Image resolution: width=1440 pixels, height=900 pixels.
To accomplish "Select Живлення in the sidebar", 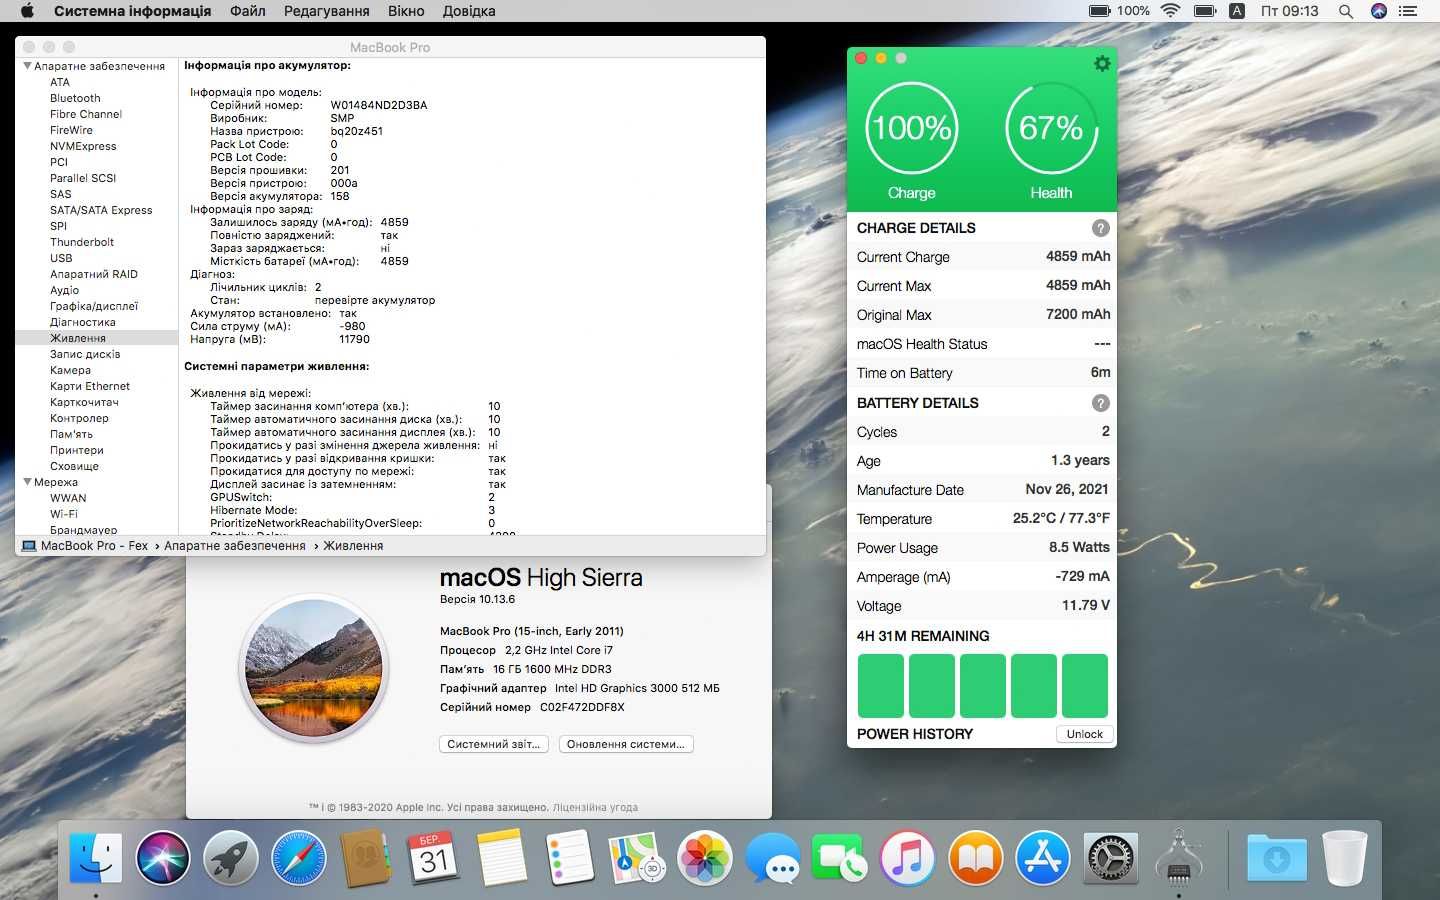I will point(97,338).
